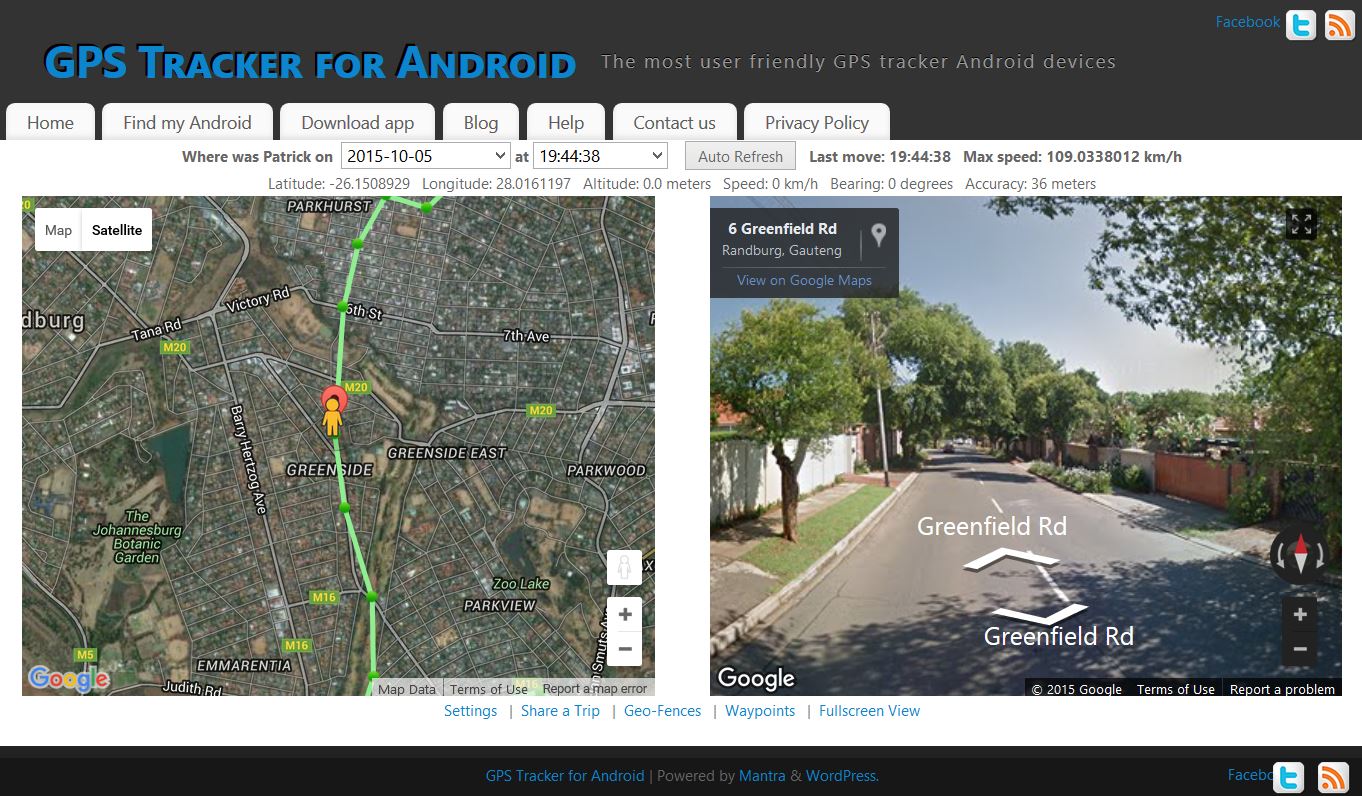Image resolution: width=1362 pixels, height=796 pixels.
Task: Enter fullscreen in the Street View panel
Action: [1301, 224]
